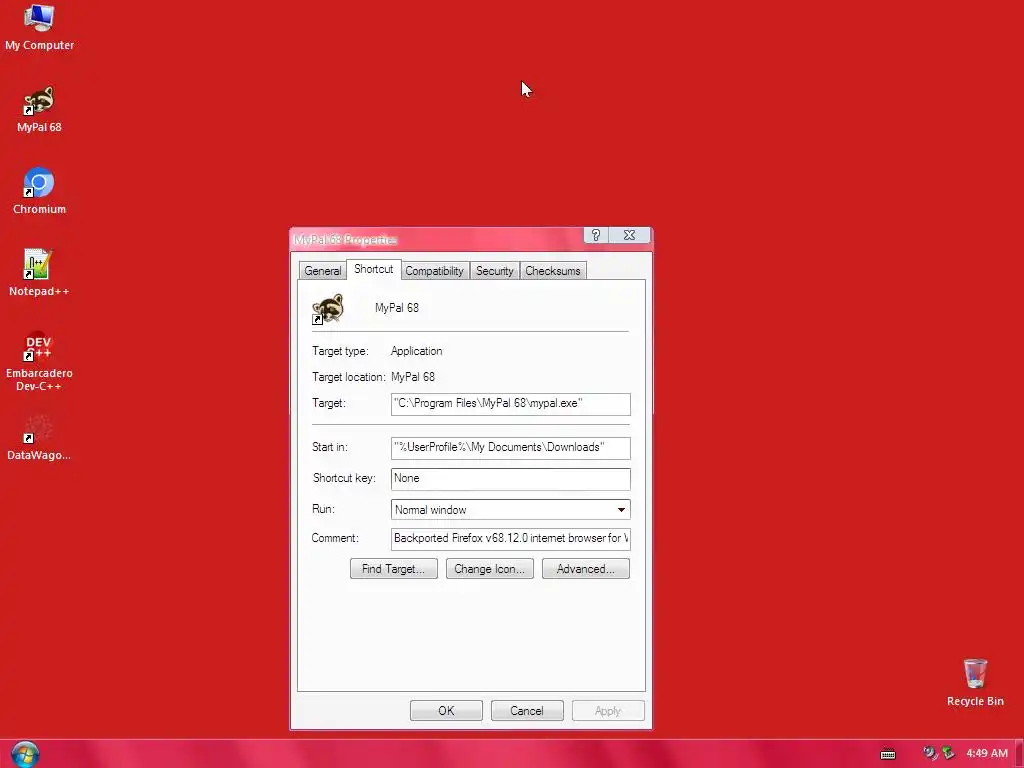1024x768 pixels.
Task: Click the greyed-out Apply button
Action: (x=608, y=711)
